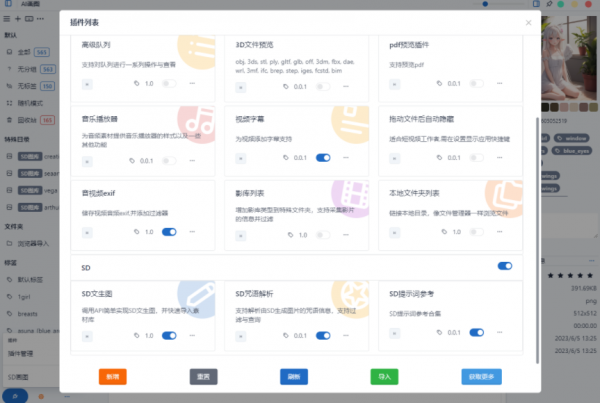This screenshot has height=403, width=600.
Task: Click the orange 新增 button
Action: pyautogui.click(x=112, y=377)
